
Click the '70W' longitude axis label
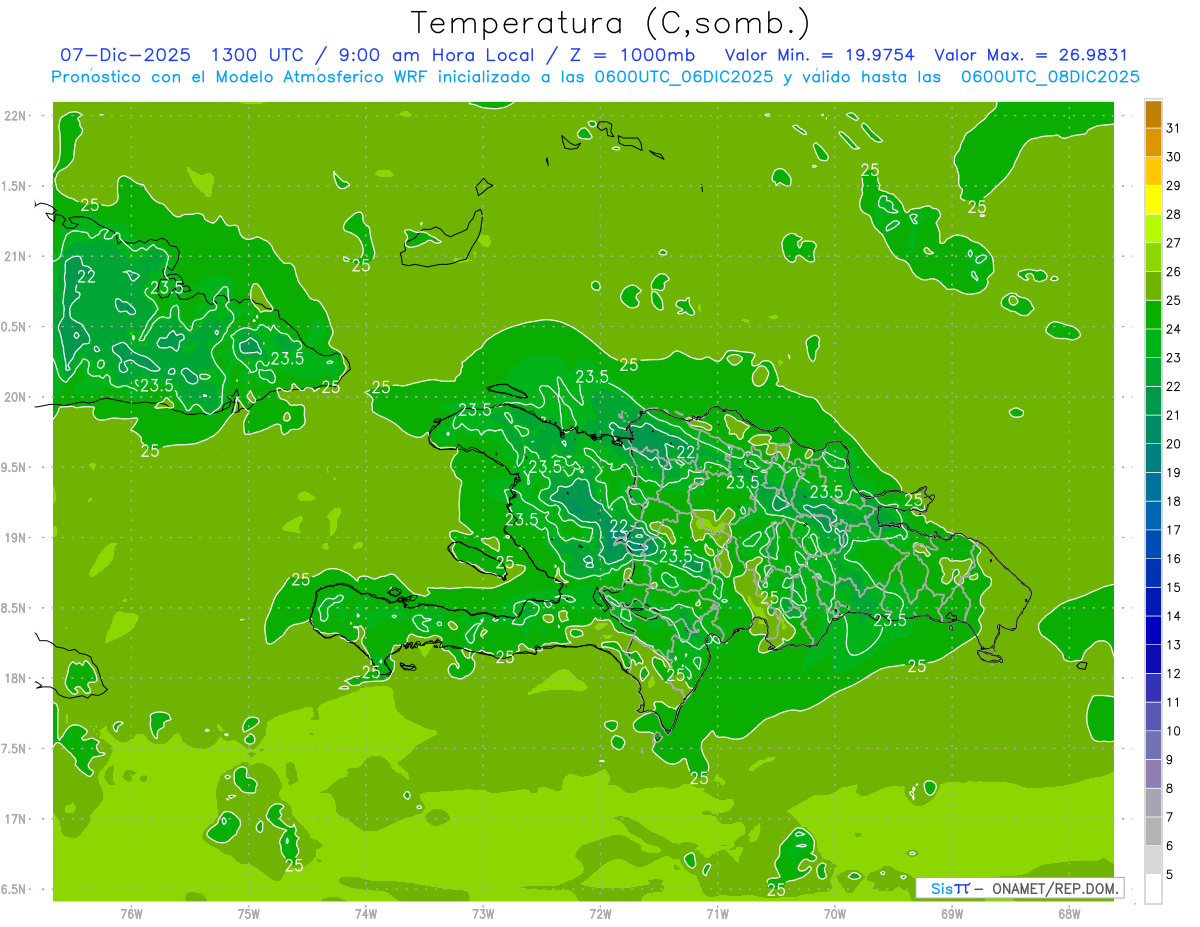coord(835,913)
